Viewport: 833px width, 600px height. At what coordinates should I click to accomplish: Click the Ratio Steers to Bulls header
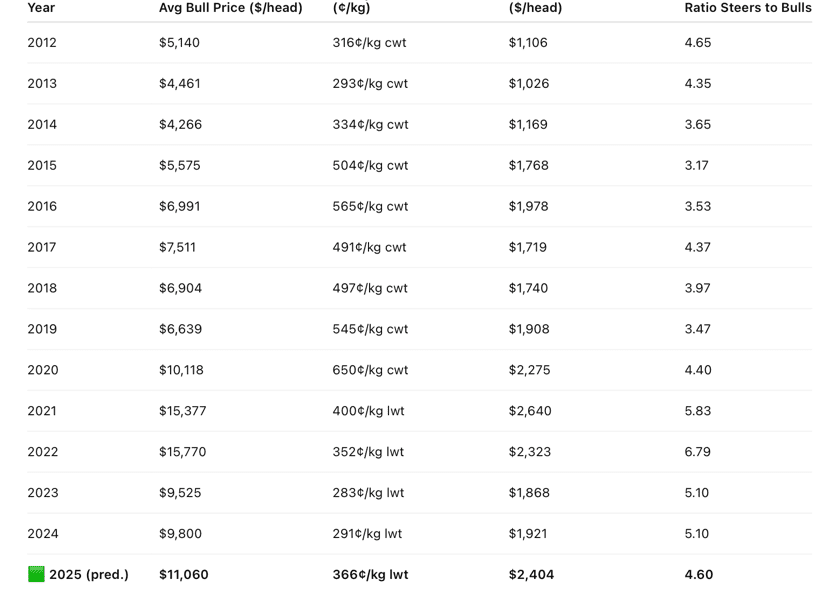(x=747, y=7)
